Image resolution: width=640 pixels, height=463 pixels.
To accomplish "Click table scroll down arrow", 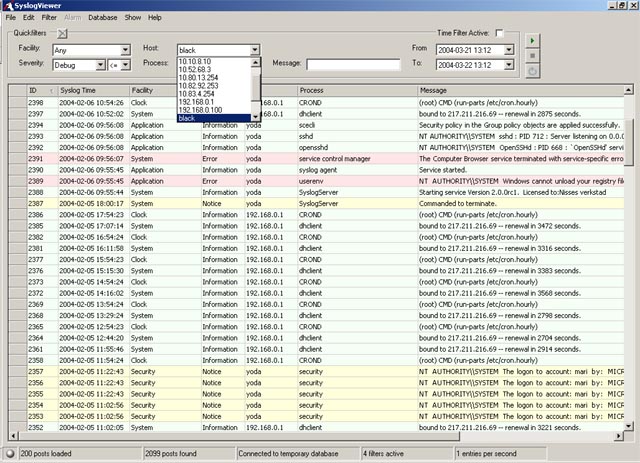I will pyautogui.click(x=629, y=426).
